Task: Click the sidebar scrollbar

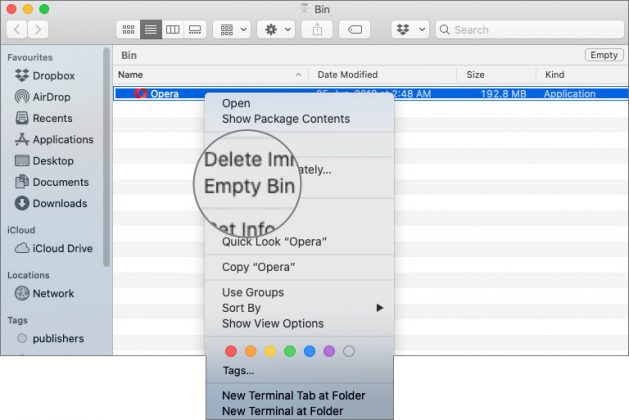Action: [106, 157]
